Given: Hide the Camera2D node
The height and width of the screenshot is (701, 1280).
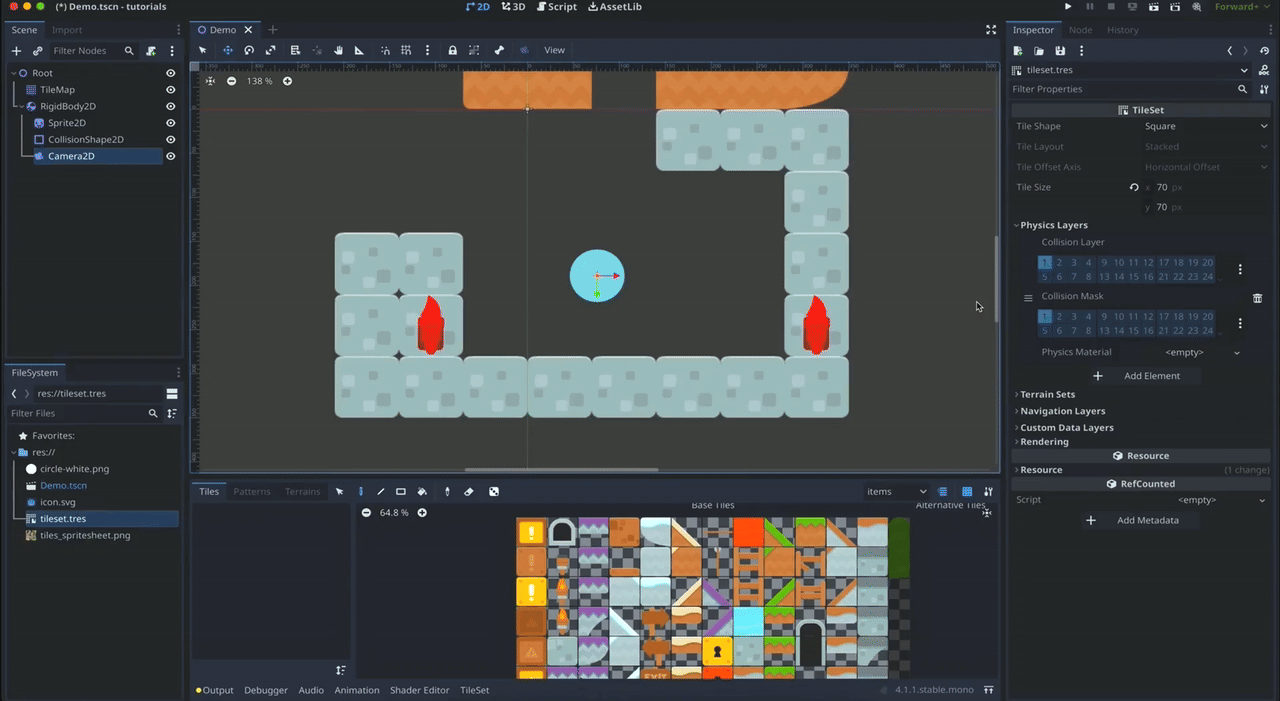Looking at the screenshot, I should [171, 156].
